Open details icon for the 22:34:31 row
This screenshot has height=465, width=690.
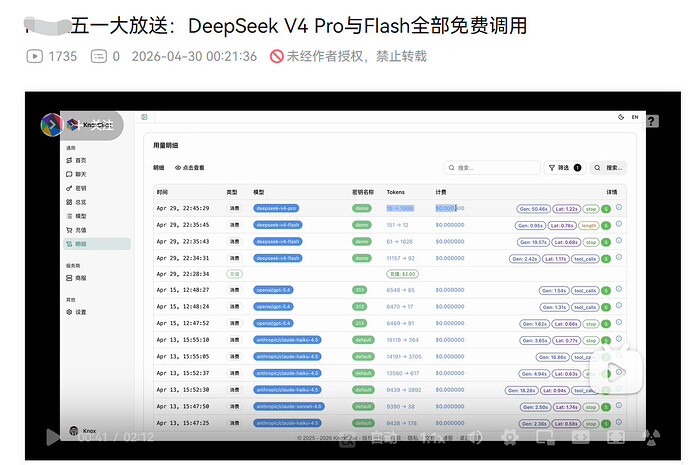619,257
